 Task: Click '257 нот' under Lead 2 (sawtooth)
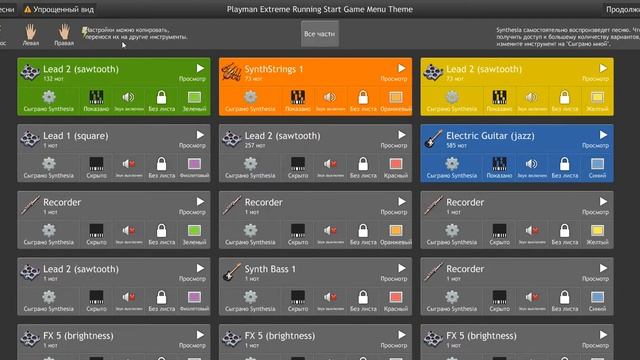pos(255,145)
